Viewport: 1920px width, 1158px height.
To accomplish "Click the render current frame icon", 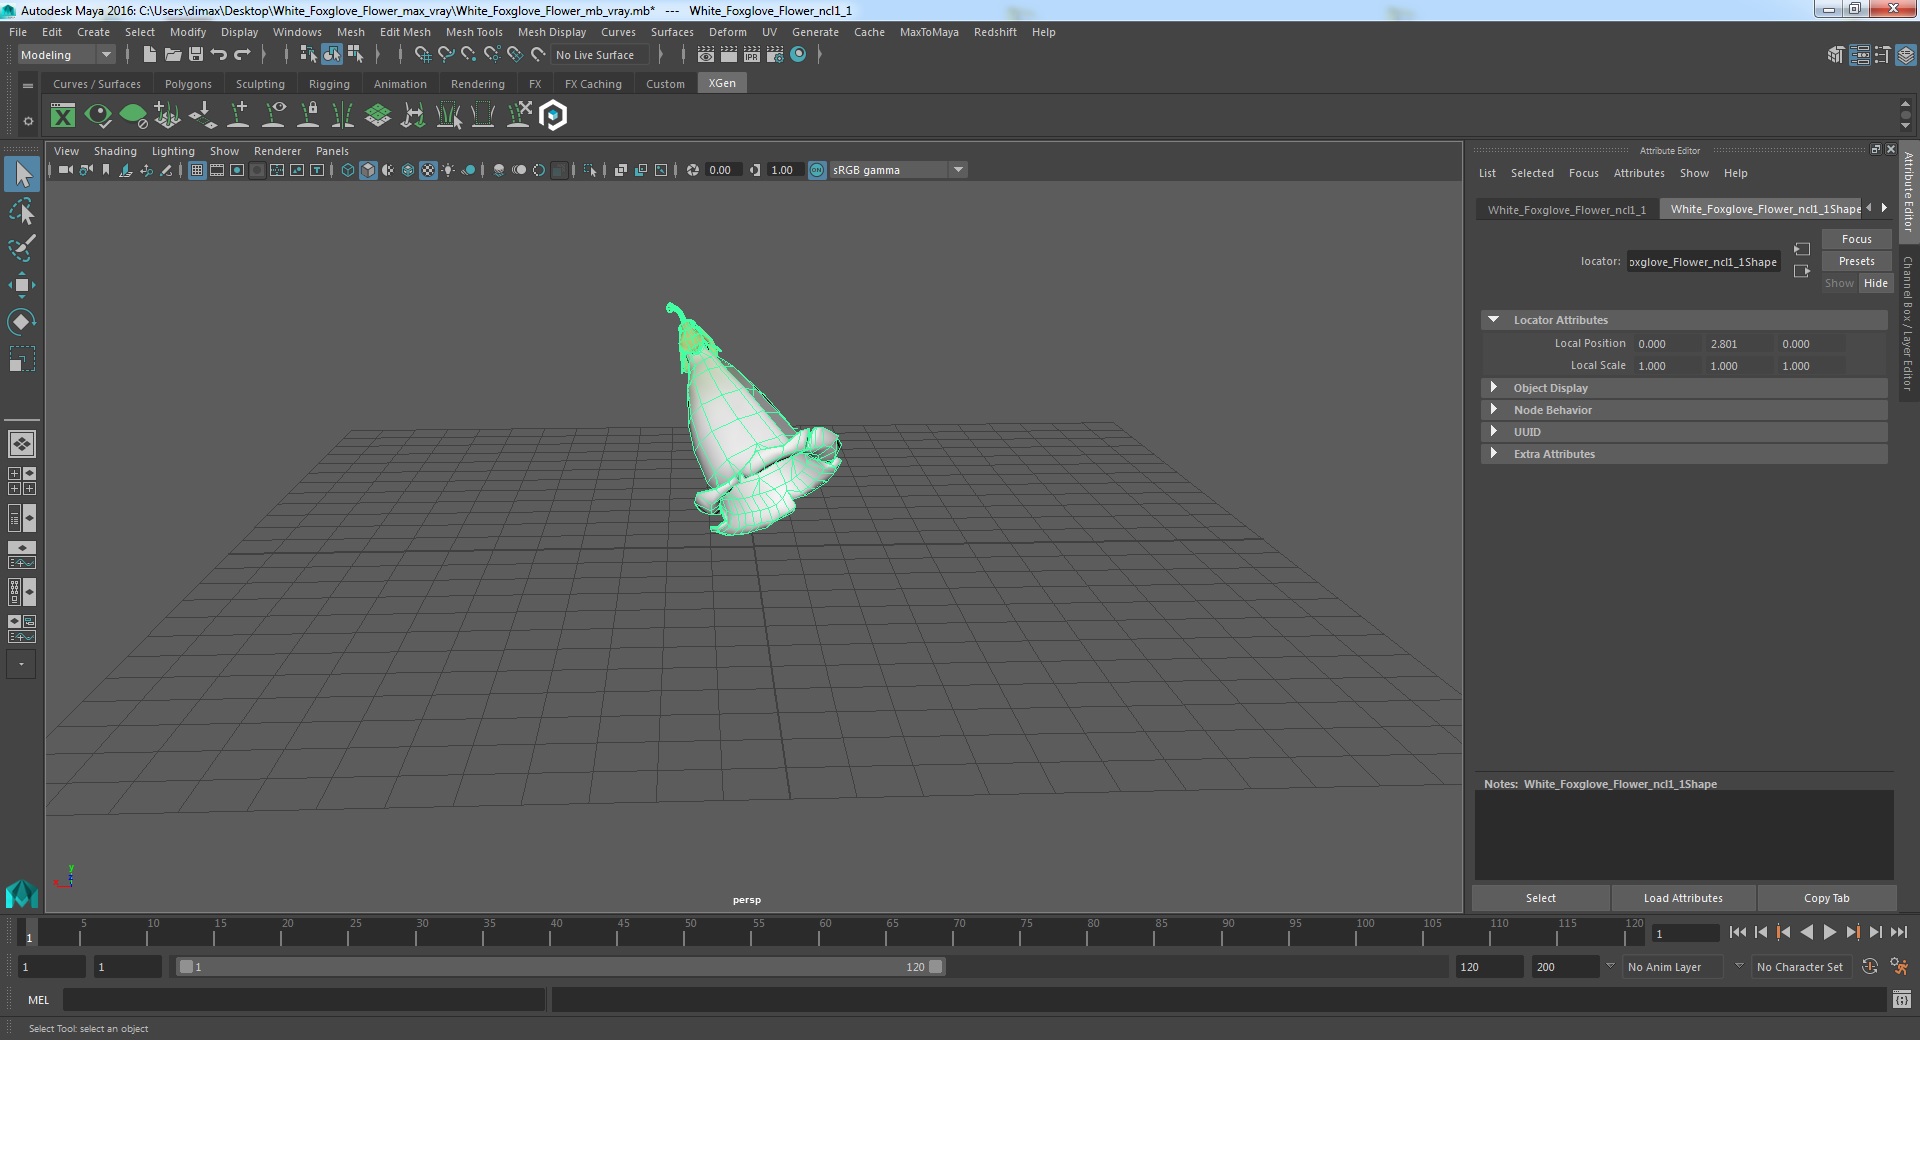I will [x=729, y=55].
